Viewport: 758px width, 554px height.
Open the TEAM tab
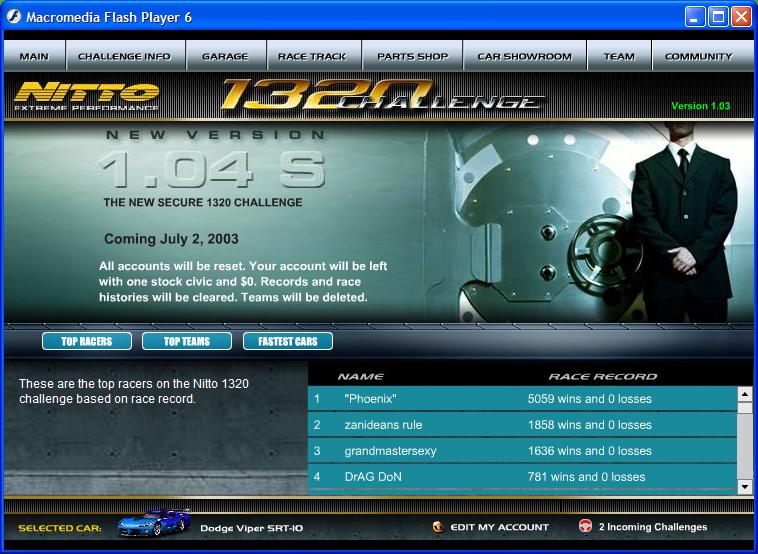coord(619,56)
